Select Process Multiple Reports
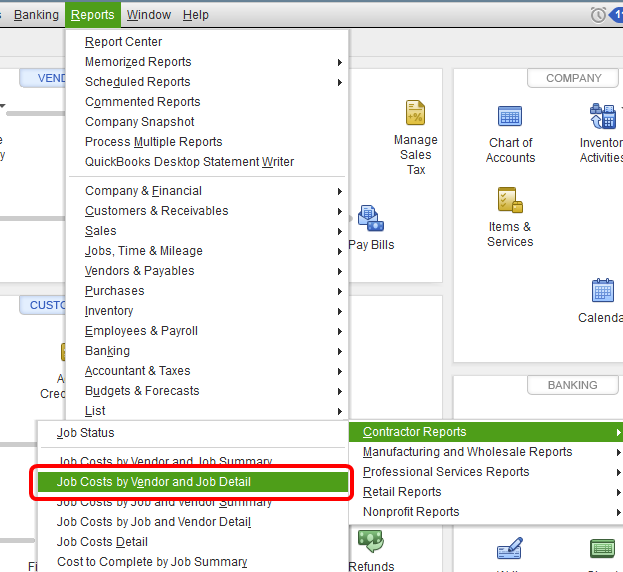The image size is (623, 572). click(207, 142)
